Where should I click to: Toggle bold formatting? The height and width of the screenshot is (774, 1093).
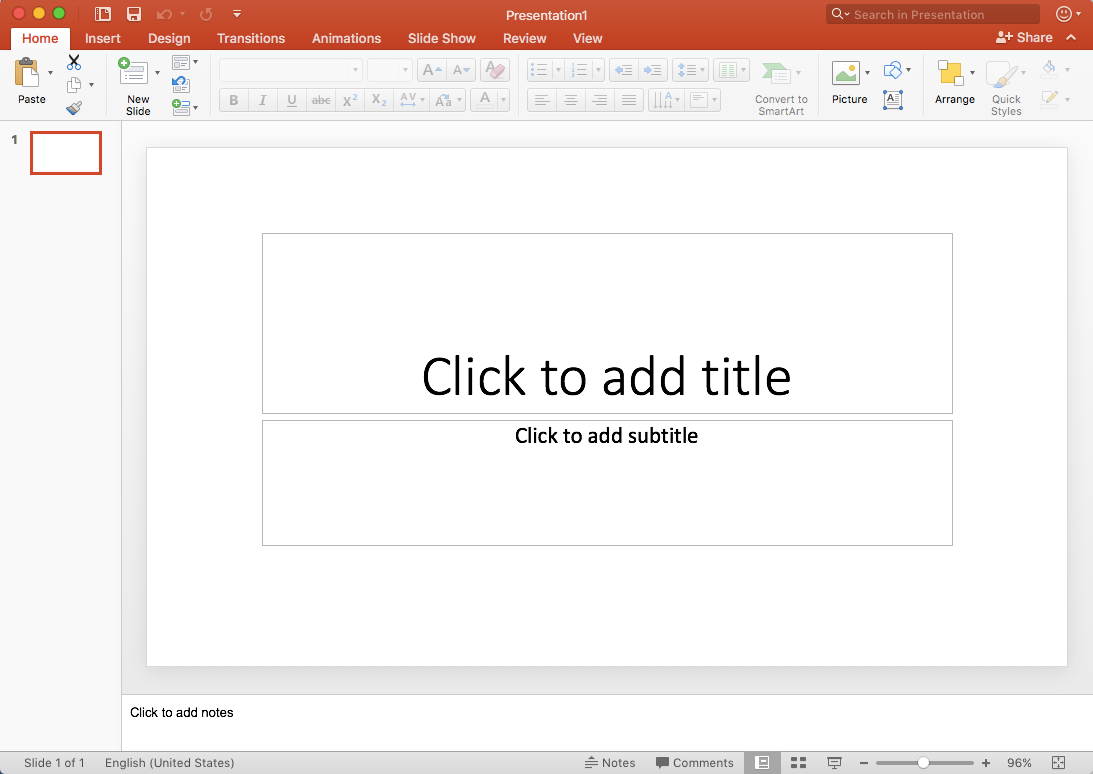(x=233, y=100)
